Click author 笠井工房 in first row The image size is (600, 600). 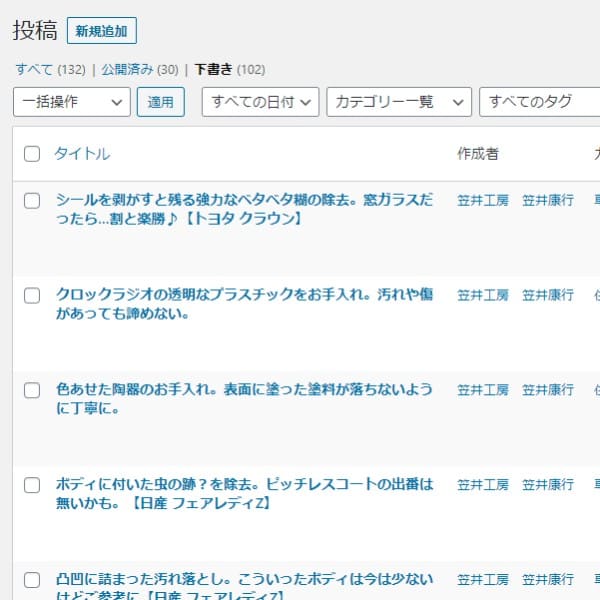pos(483,201)
